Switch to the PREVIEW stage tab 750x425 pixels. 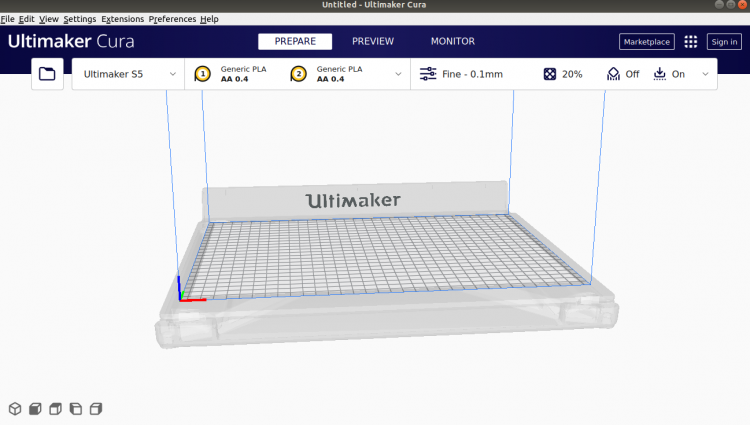click(x=373, y=42)
